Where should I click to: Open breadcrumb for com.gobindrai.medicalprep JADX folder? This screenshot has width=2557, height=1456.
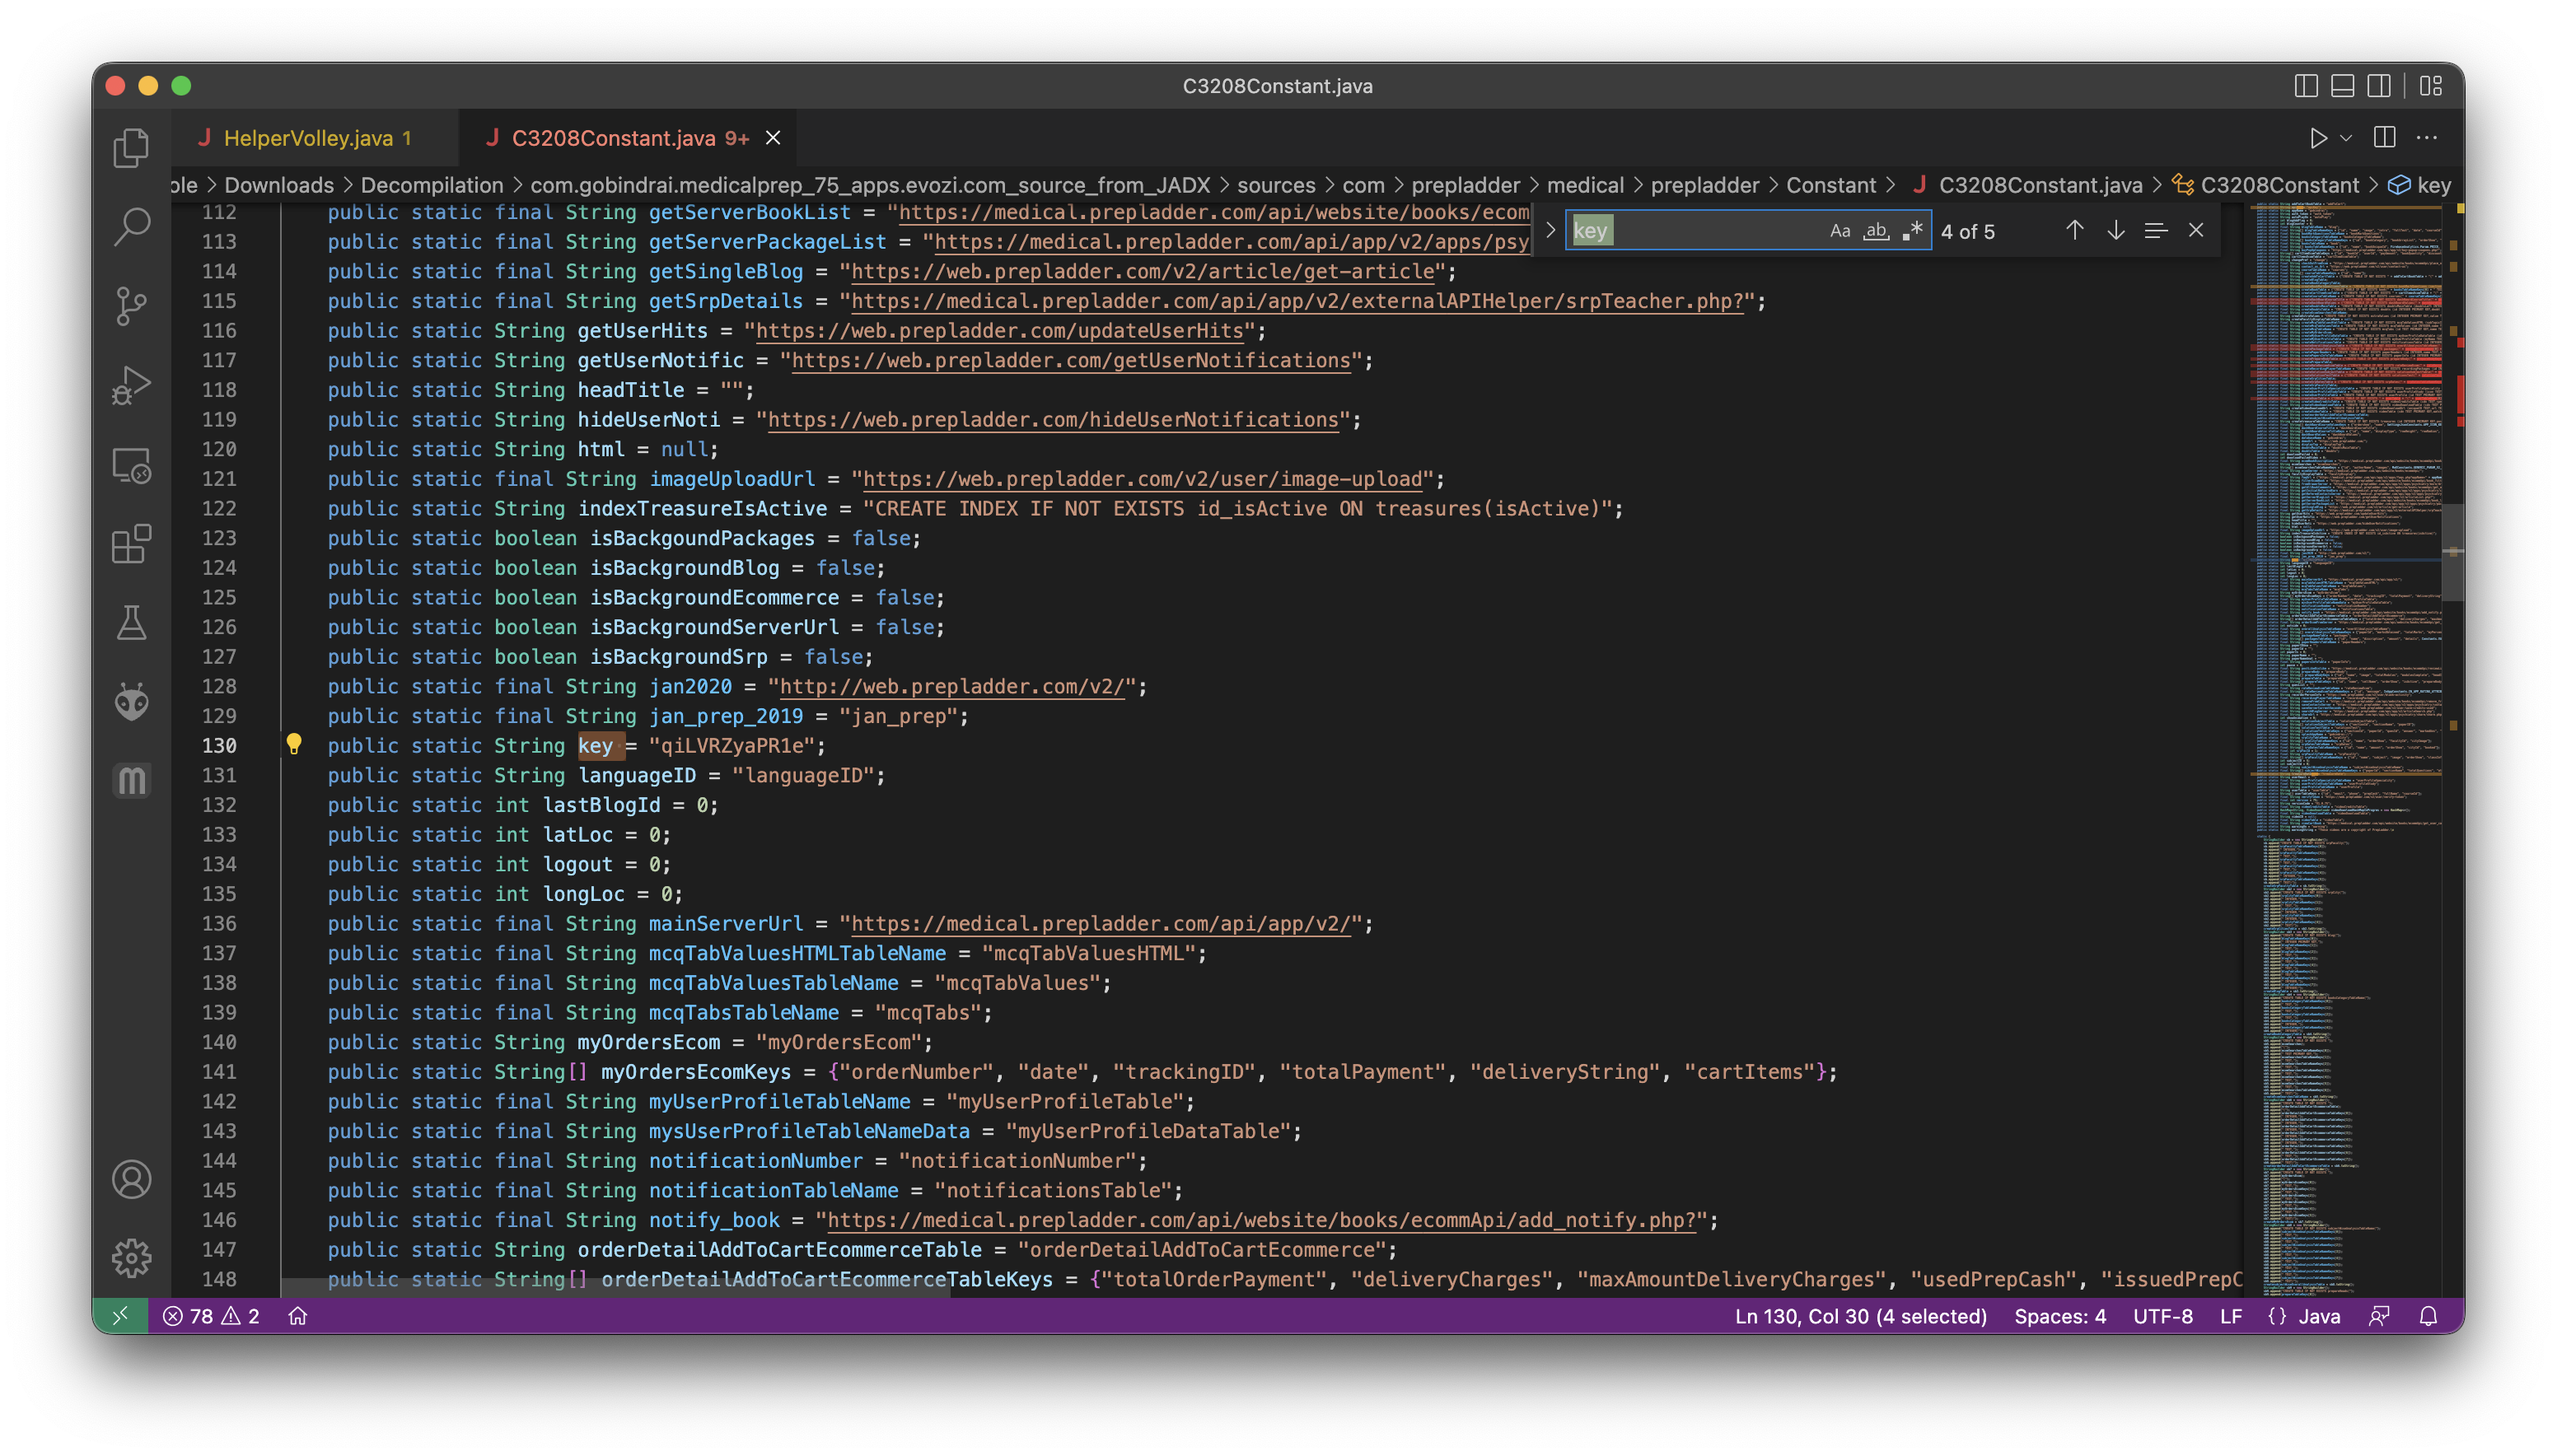pos(870,185)
